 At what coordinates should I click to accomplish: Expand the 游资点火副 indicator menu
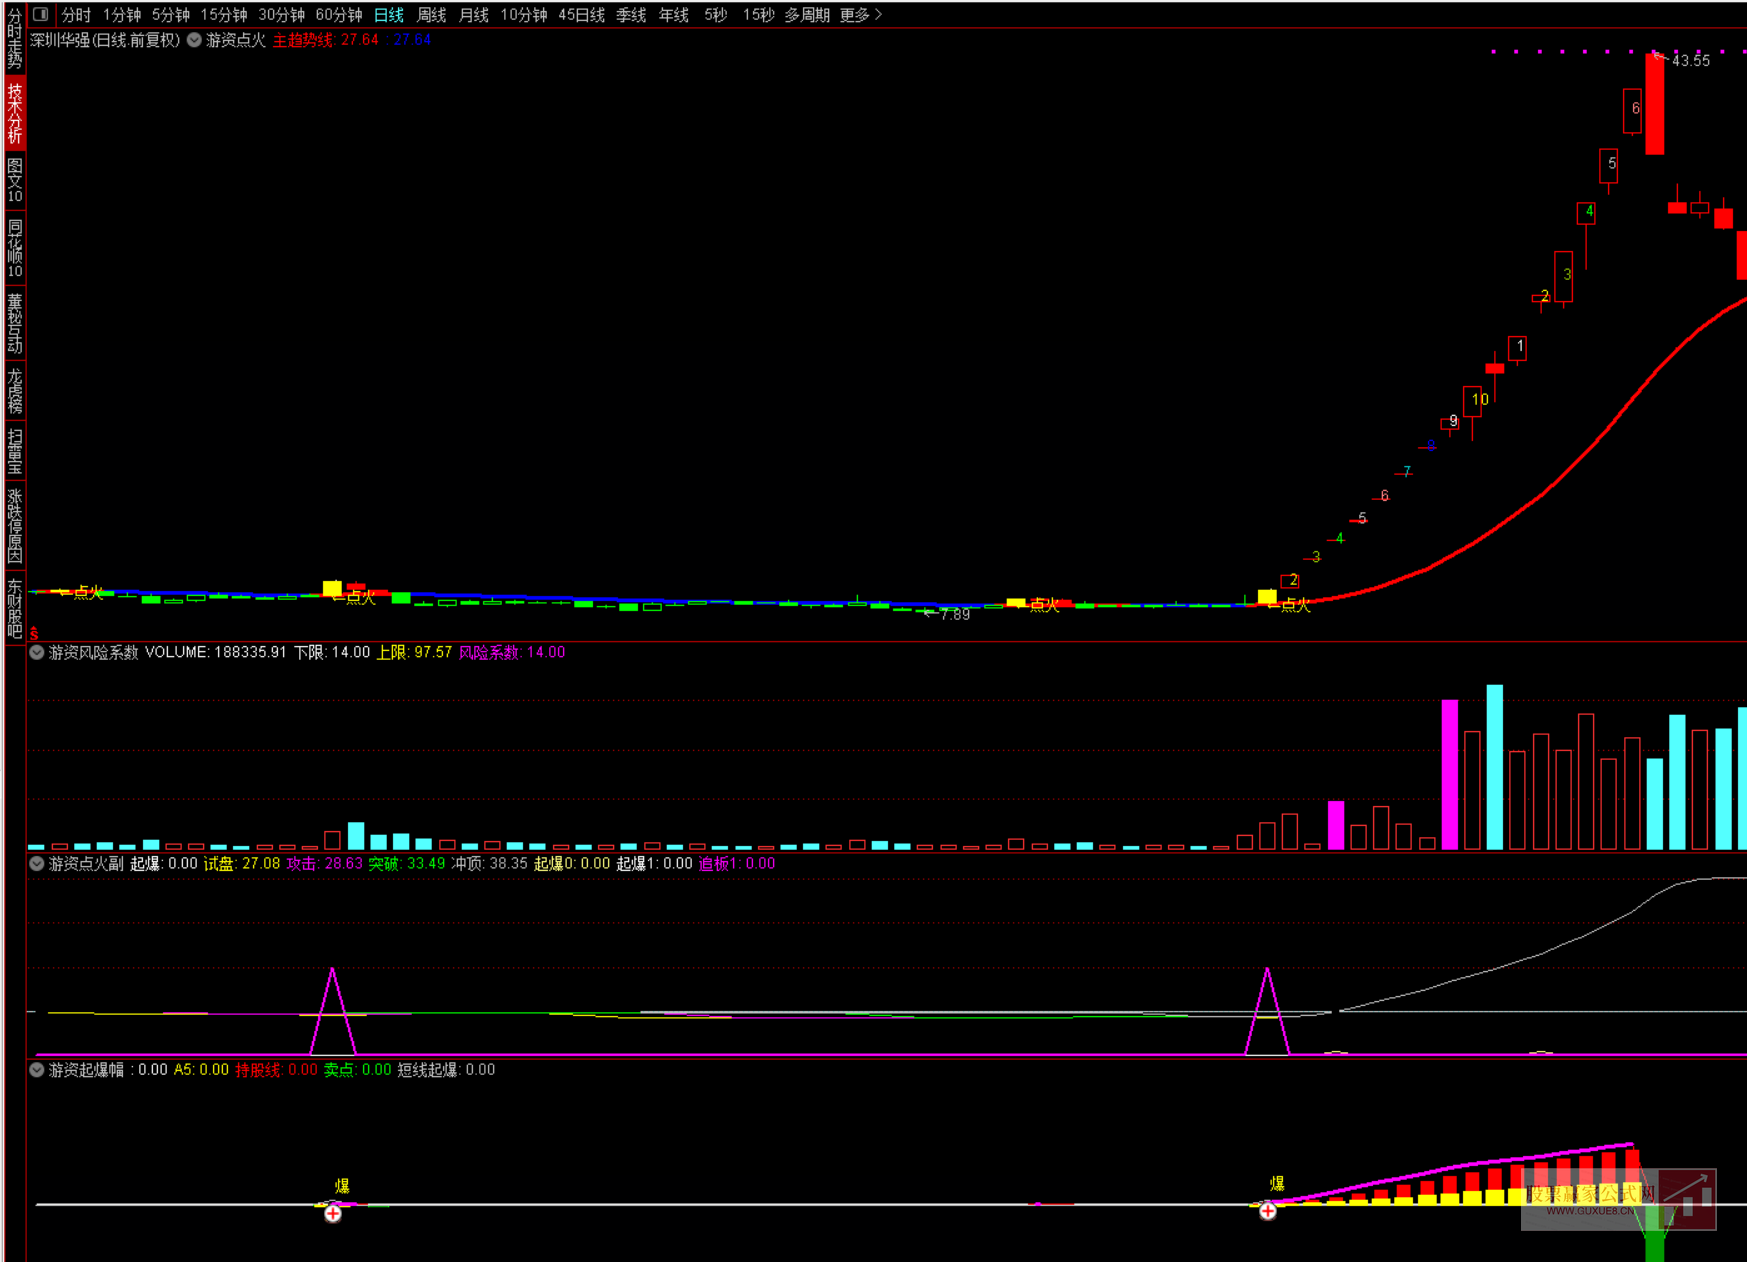click(37, 863)
